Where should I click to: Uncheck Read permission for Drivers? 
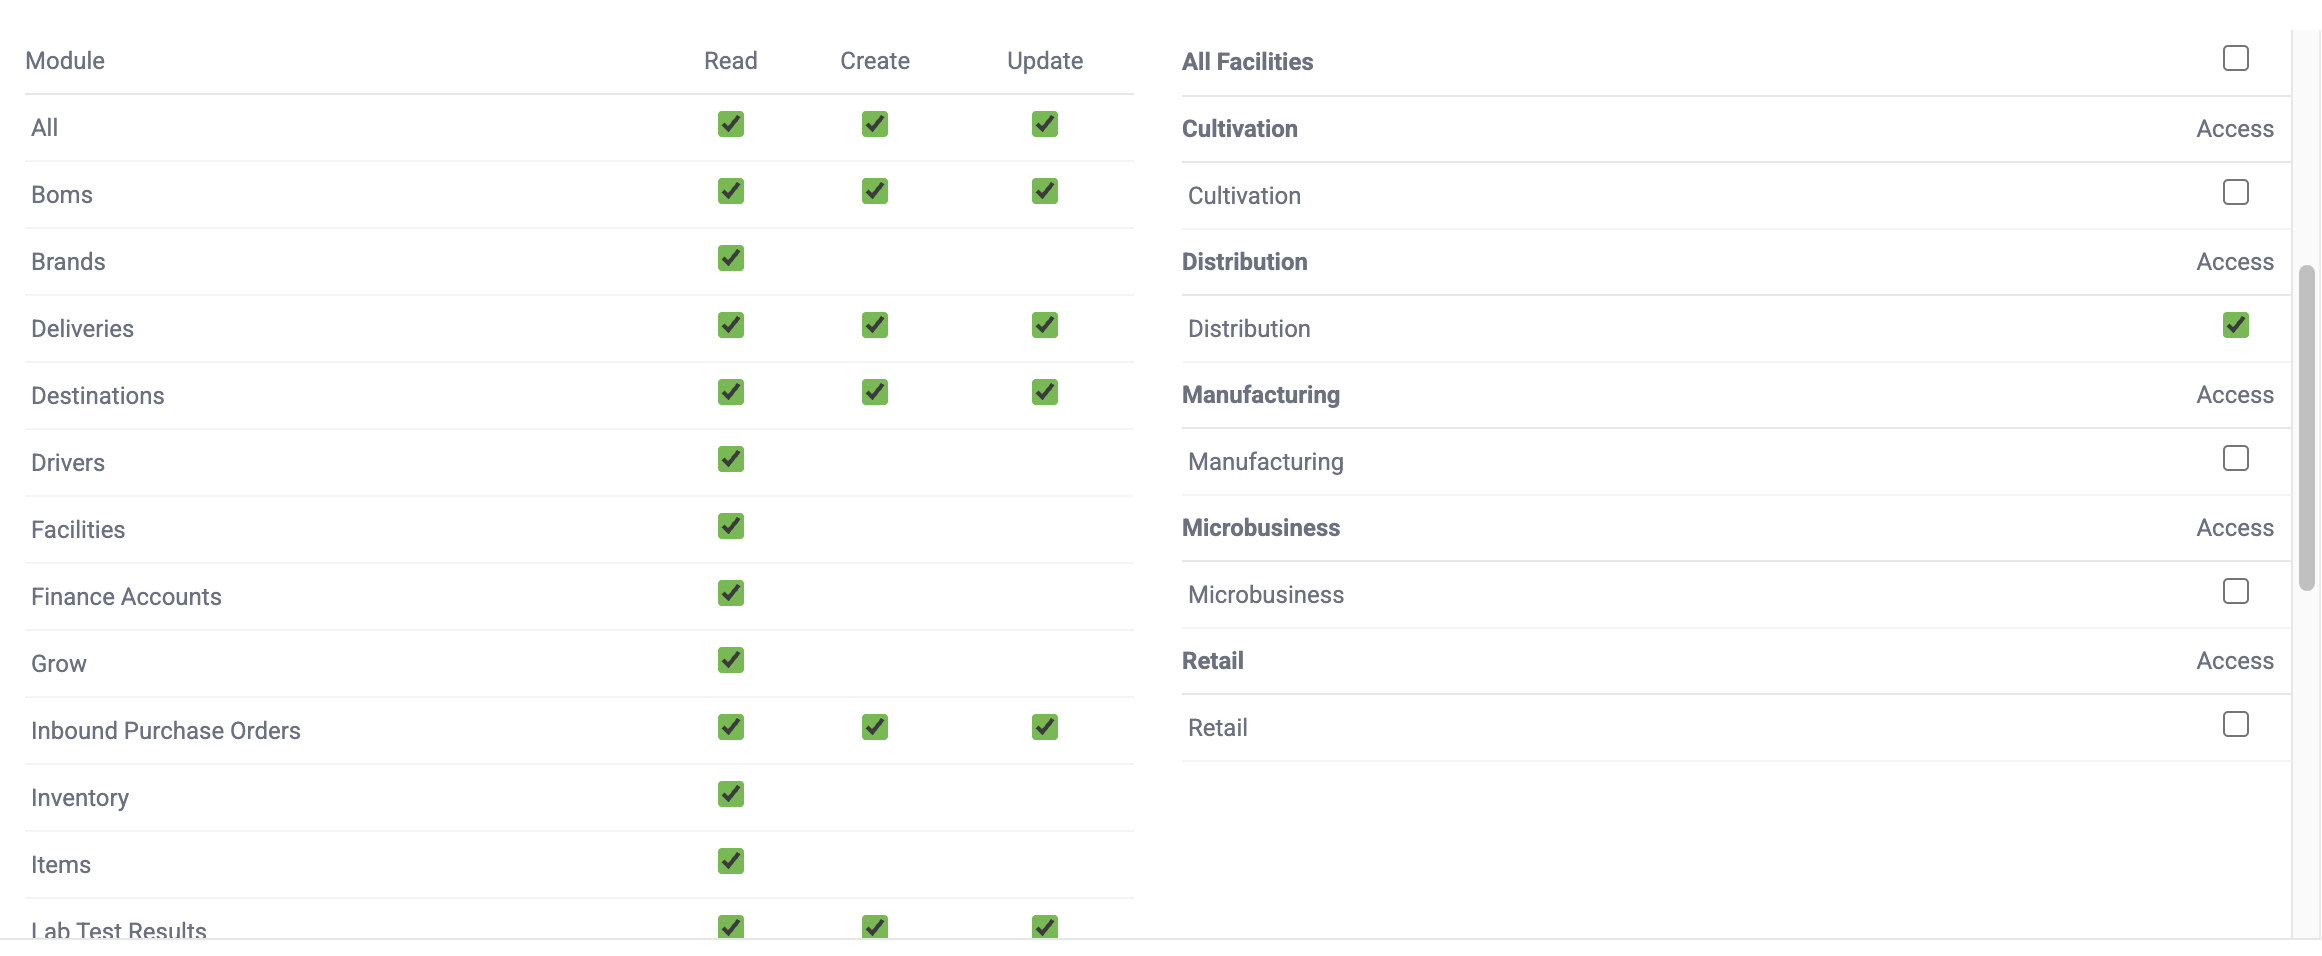pyautogui.click(x=731, y=459)
